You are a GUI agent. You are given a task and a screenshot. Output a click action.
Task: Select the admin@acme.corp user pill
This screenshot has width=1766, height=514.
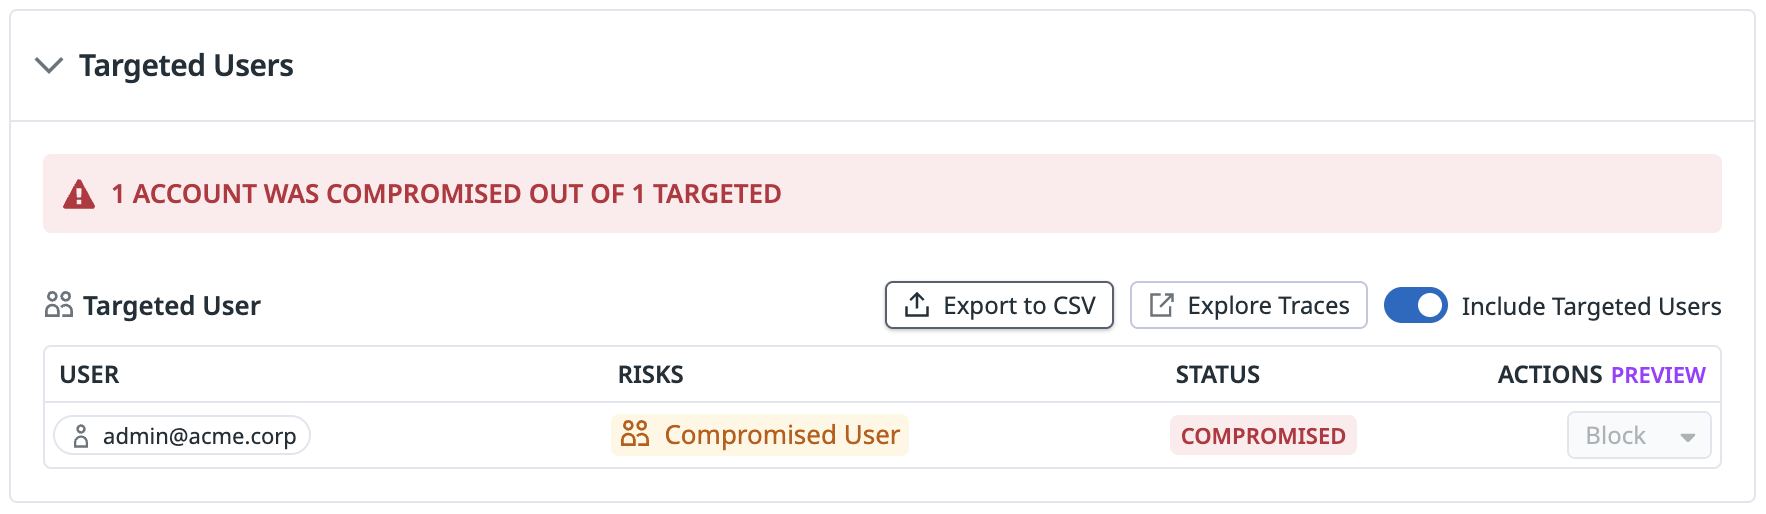pyautogui.click(x=182, y=436)
